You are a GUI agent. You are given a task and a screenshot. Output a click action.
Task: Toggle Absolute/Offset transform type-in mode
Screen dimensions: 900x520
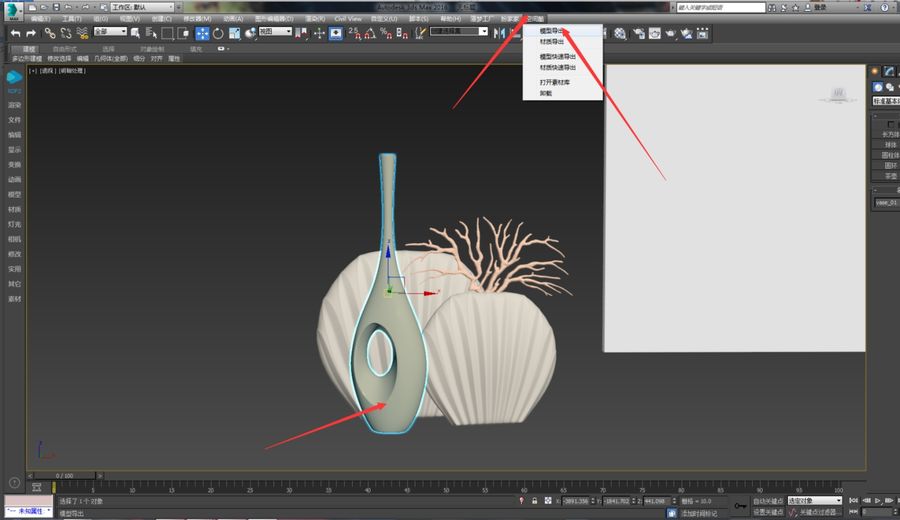pyautogui.click(x=548, y=501)
